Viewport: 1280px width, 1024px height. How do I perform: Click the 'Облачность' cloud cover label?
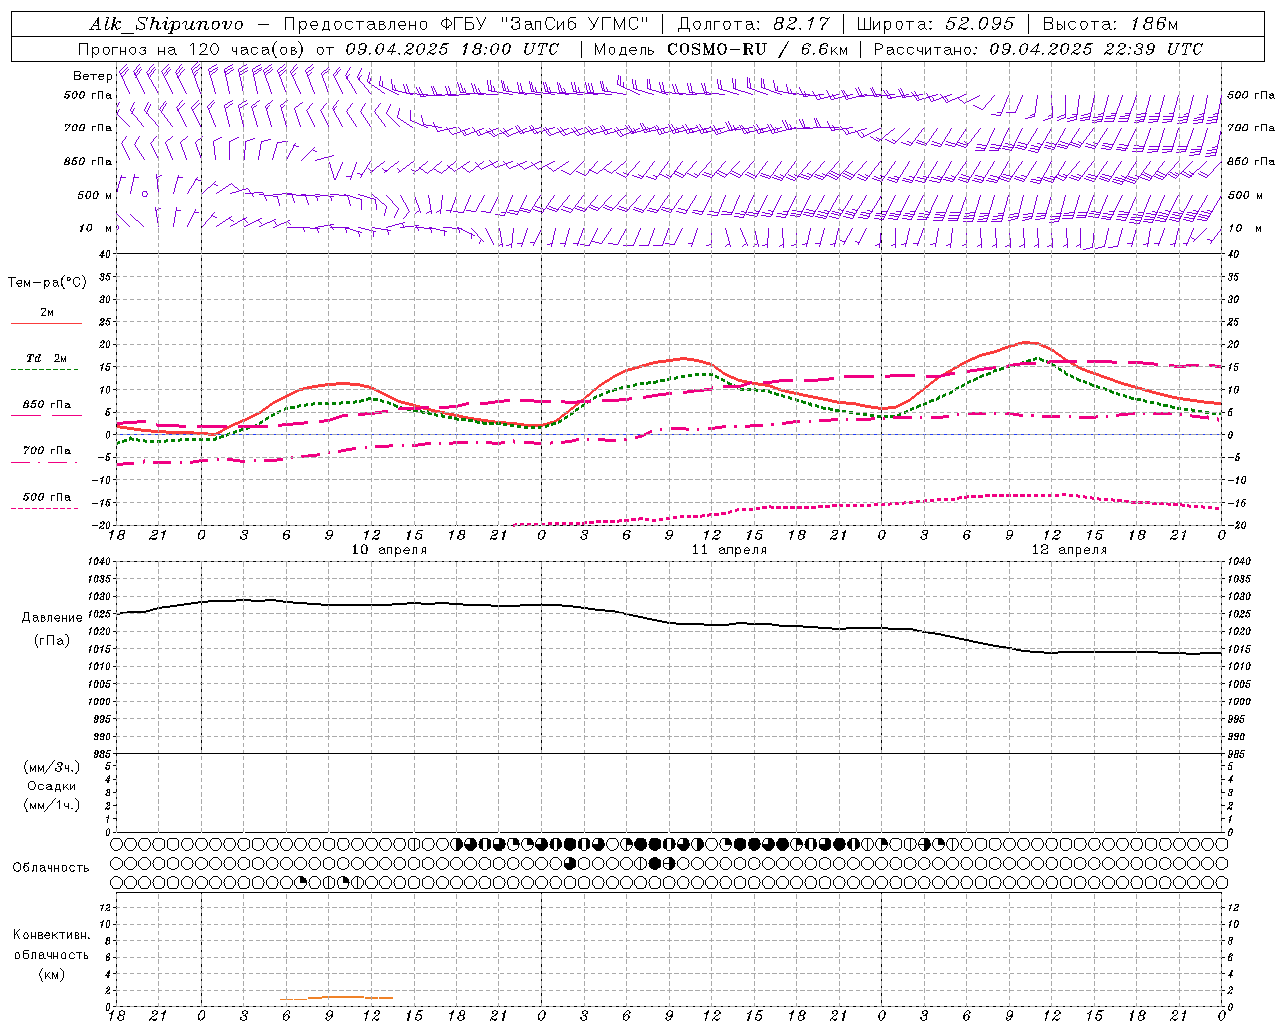pyautogui.click(x=51, y=868)
